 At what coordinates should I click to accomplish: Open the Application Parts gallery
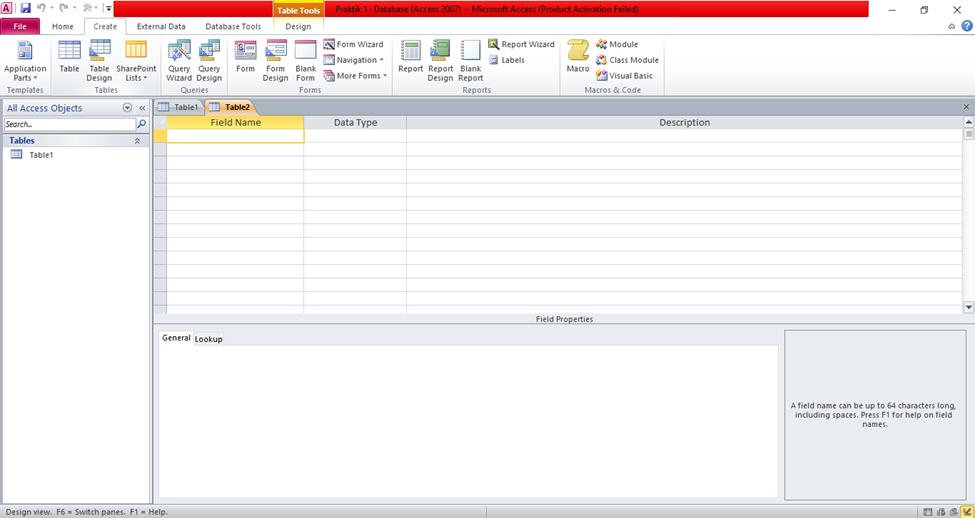click(25, 61)
